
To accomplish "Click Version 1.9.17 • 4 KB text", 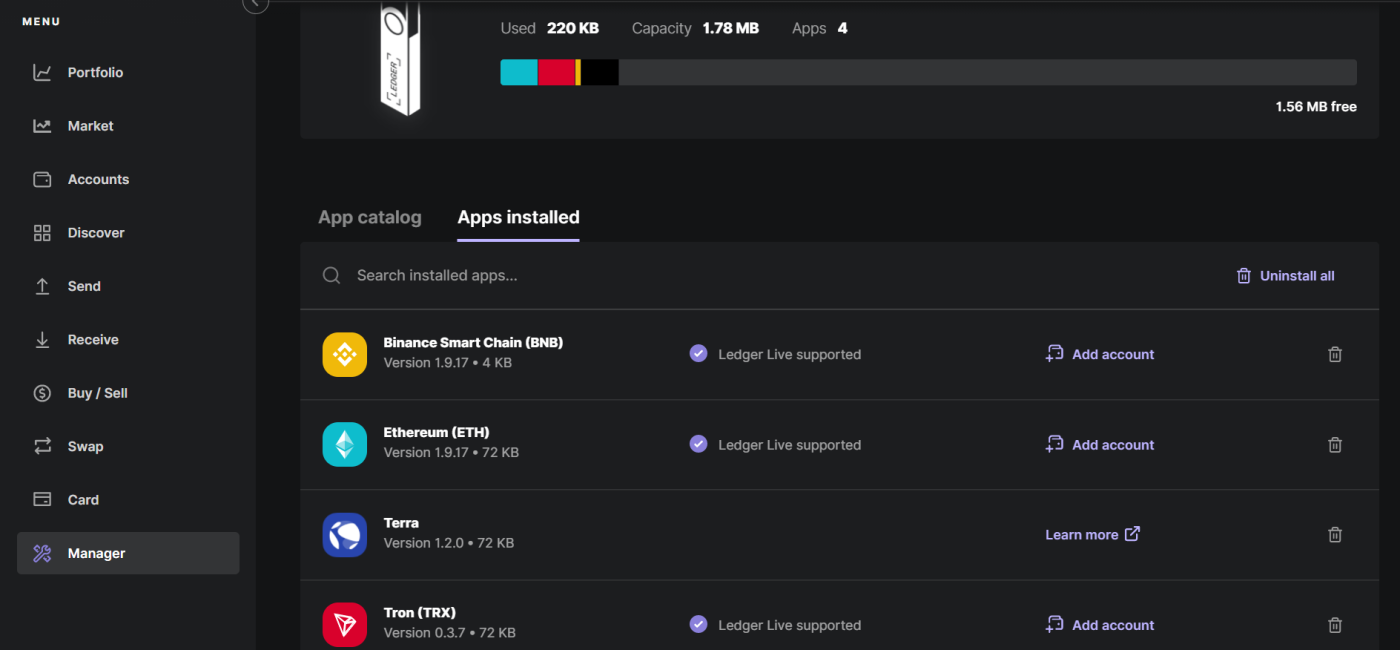I will tap(448, 363).
